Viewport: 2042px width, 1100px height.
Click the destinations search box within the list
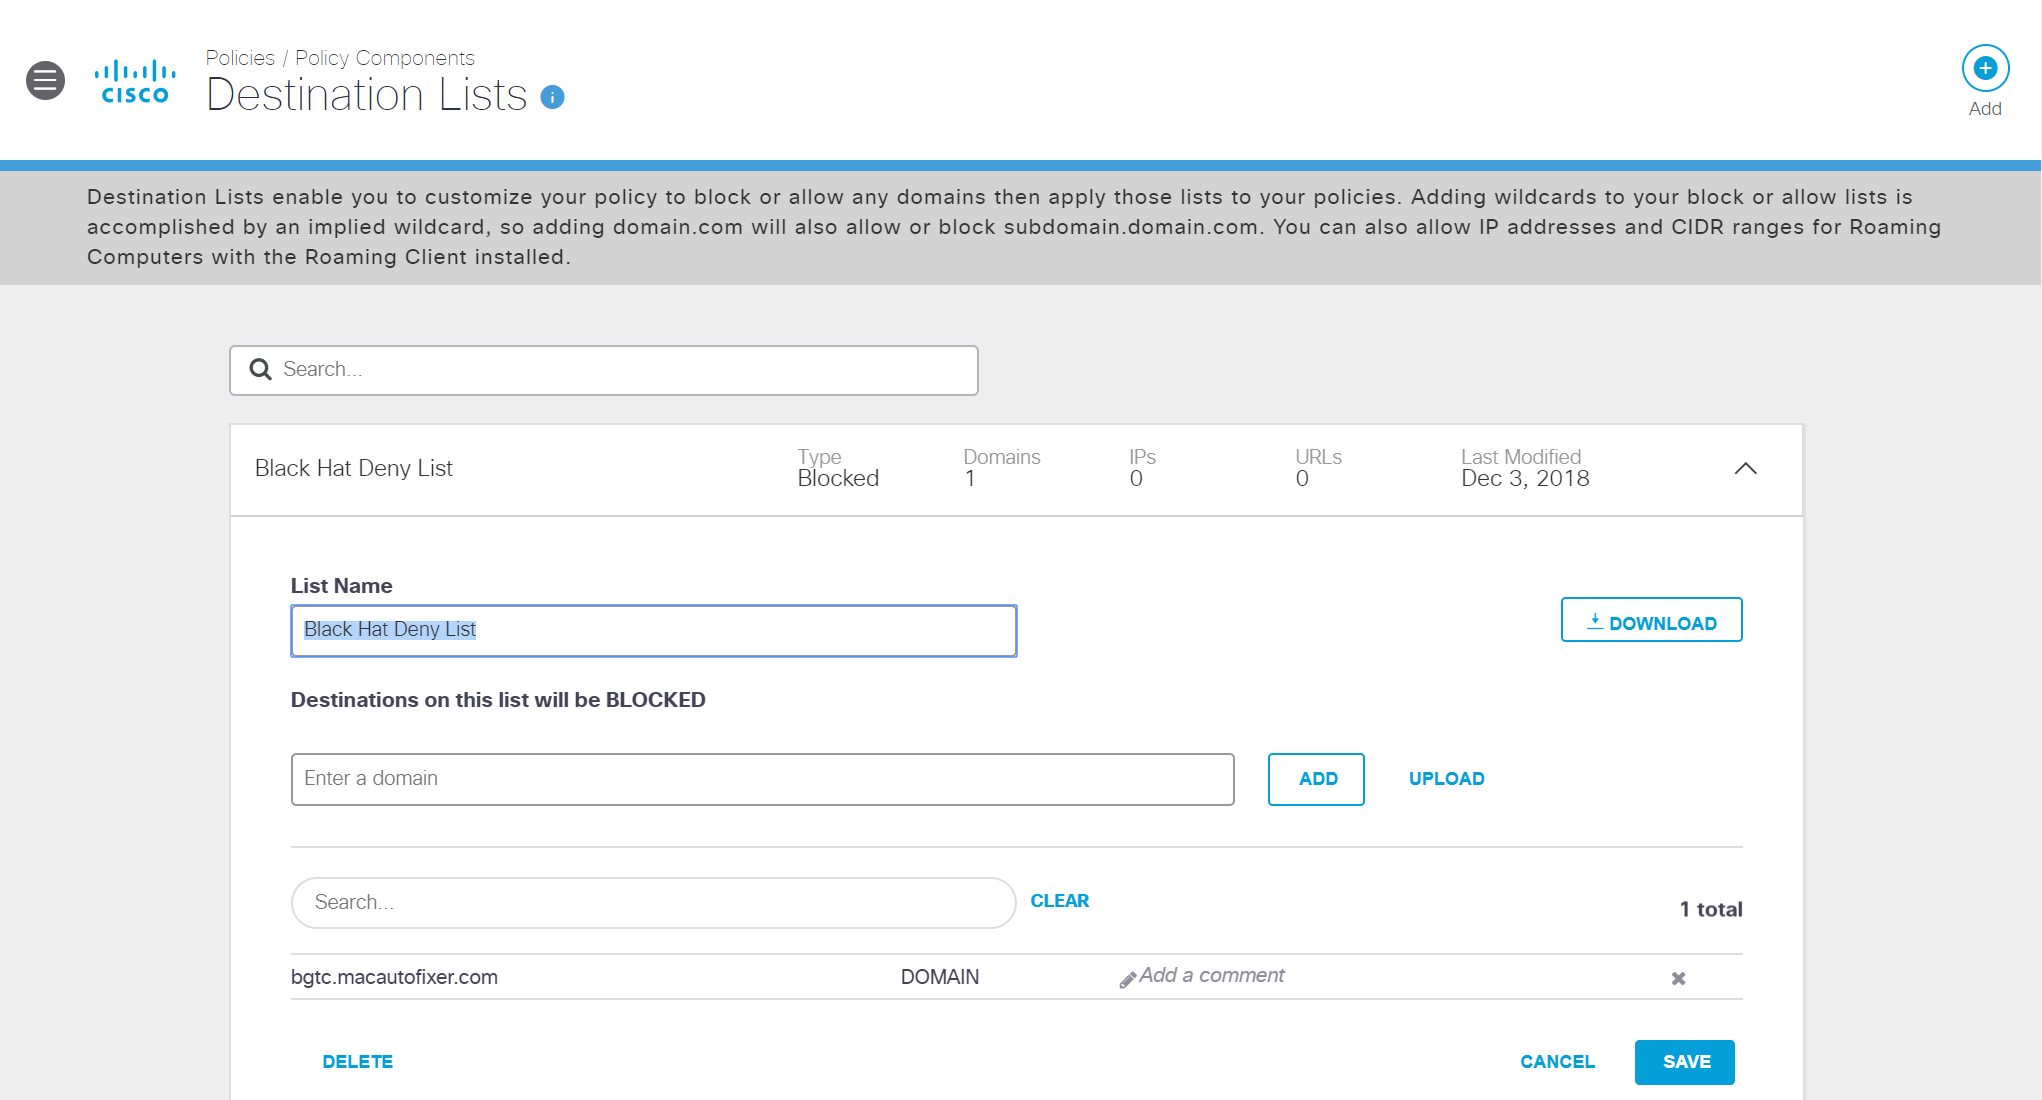coord(653,903)
